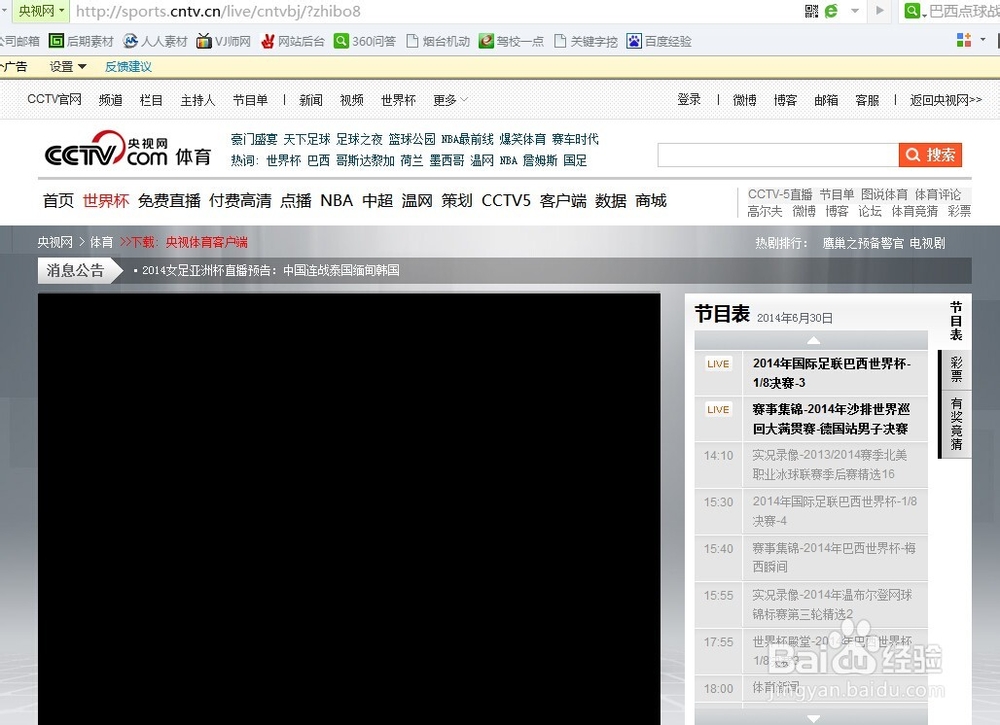Click the go/forward arrow next to address bar
Viewport: 1000px width, 725px height.
(x=880, y=11)
